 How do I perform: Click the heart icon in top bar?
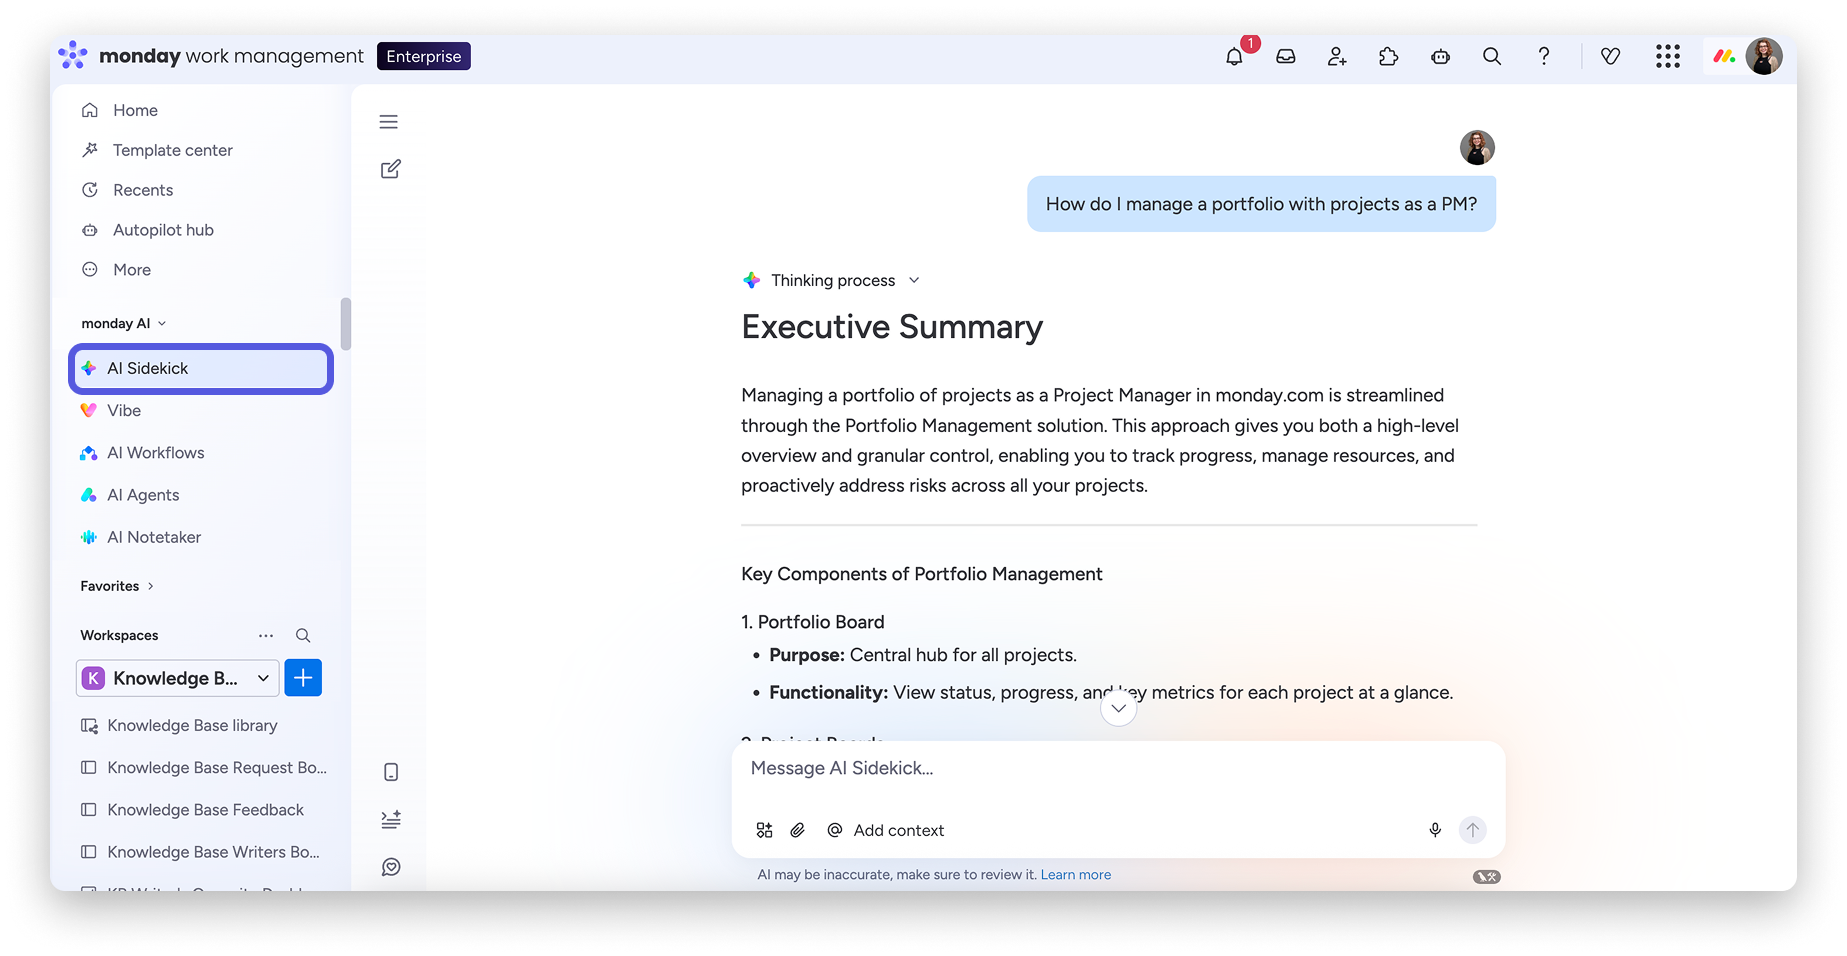pyautogui.click(x=1610, y=57)
